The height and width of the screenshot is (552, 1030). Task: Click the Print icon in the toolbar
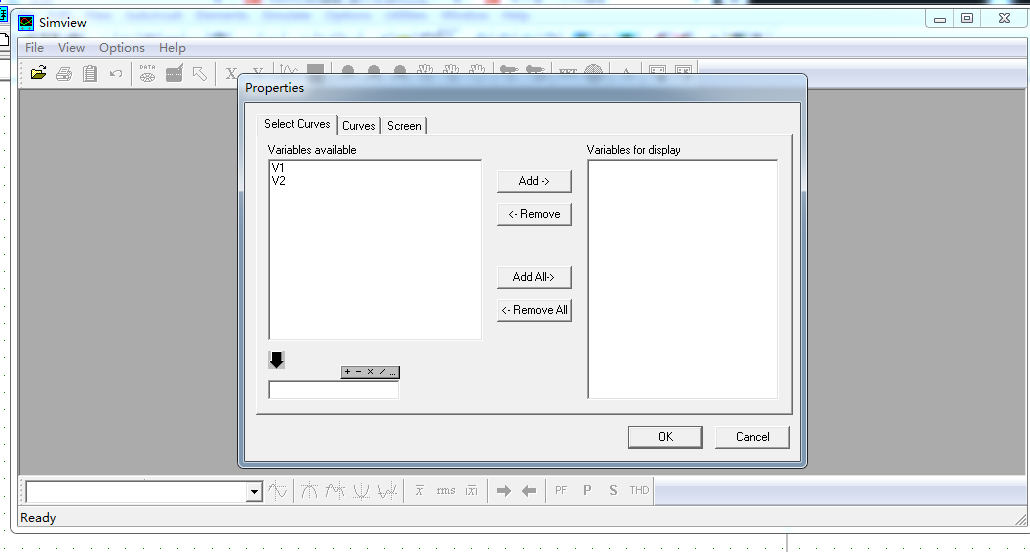point(64,74)
